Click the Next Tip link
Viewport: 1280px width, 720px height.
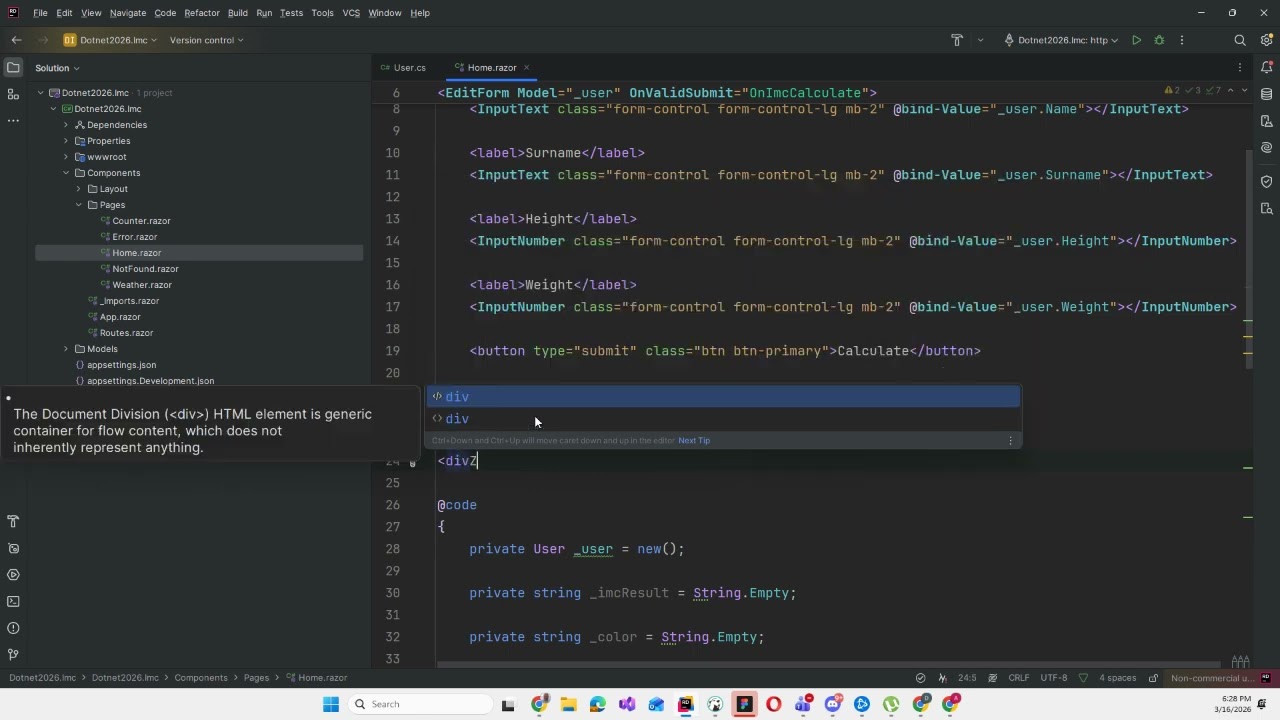click(694, 440)
